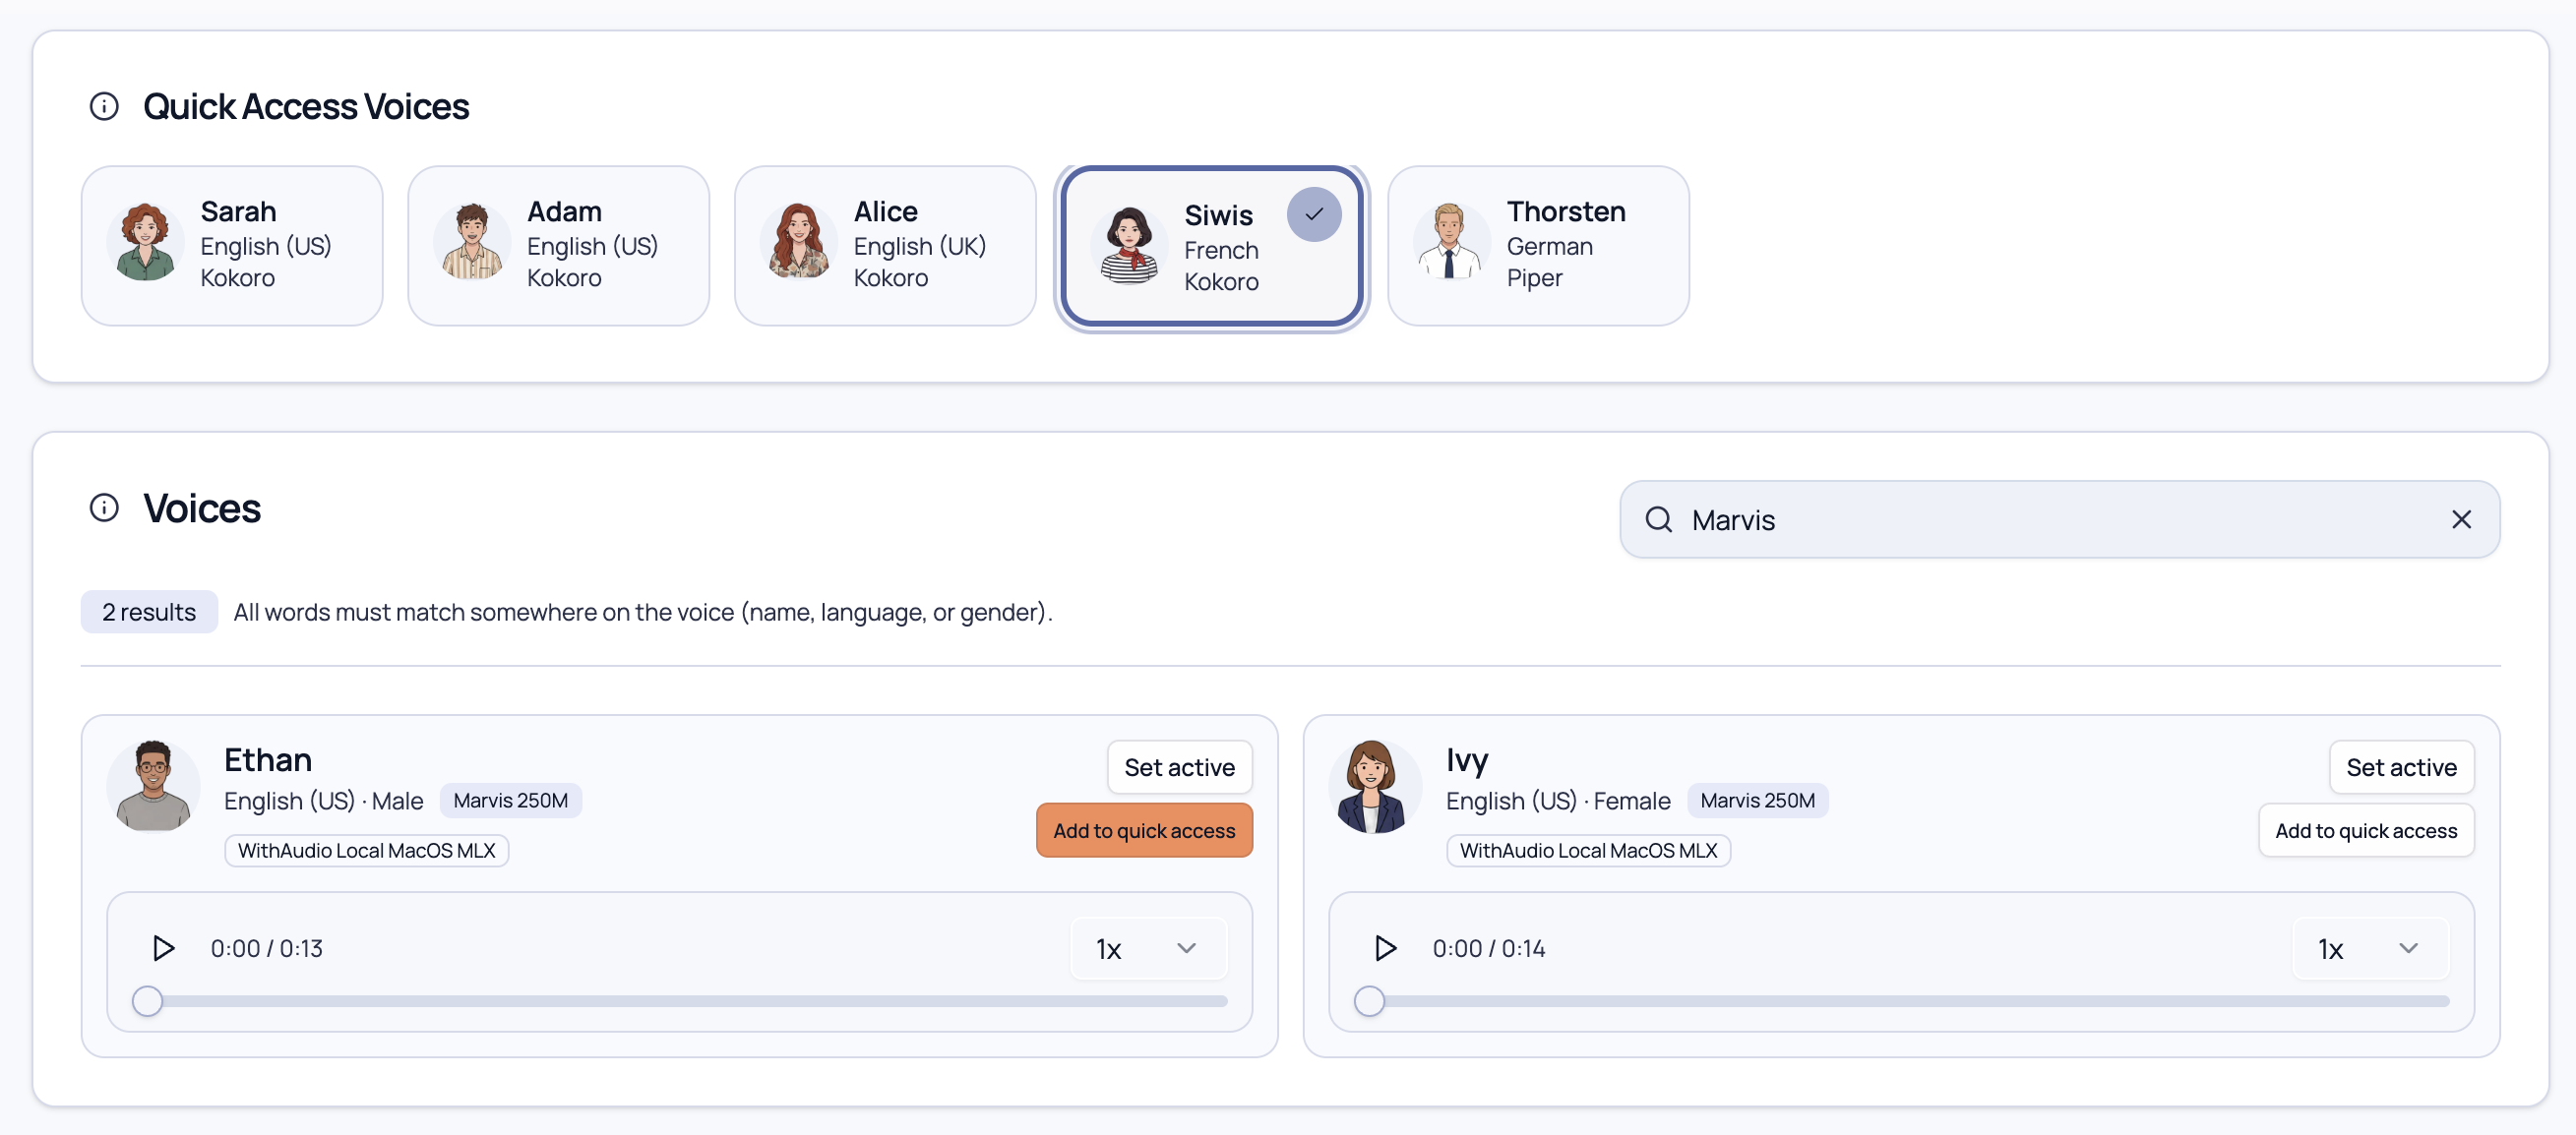Viewport: 2576px width, 1135px height.
Task: Play Ethan's voice preview
Action: [x=163, y=948]
